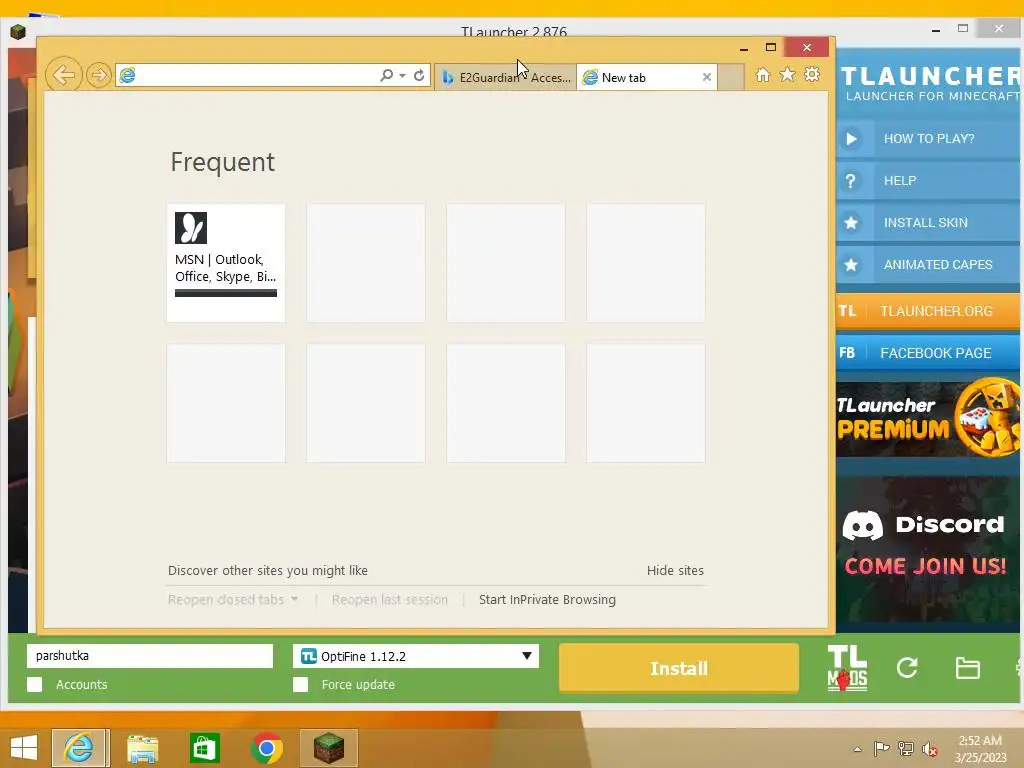Click the address bar search magnifier icon
The height and width of the screenshot is (768, 1024).
pyautogui.click(x=387, y=75)
